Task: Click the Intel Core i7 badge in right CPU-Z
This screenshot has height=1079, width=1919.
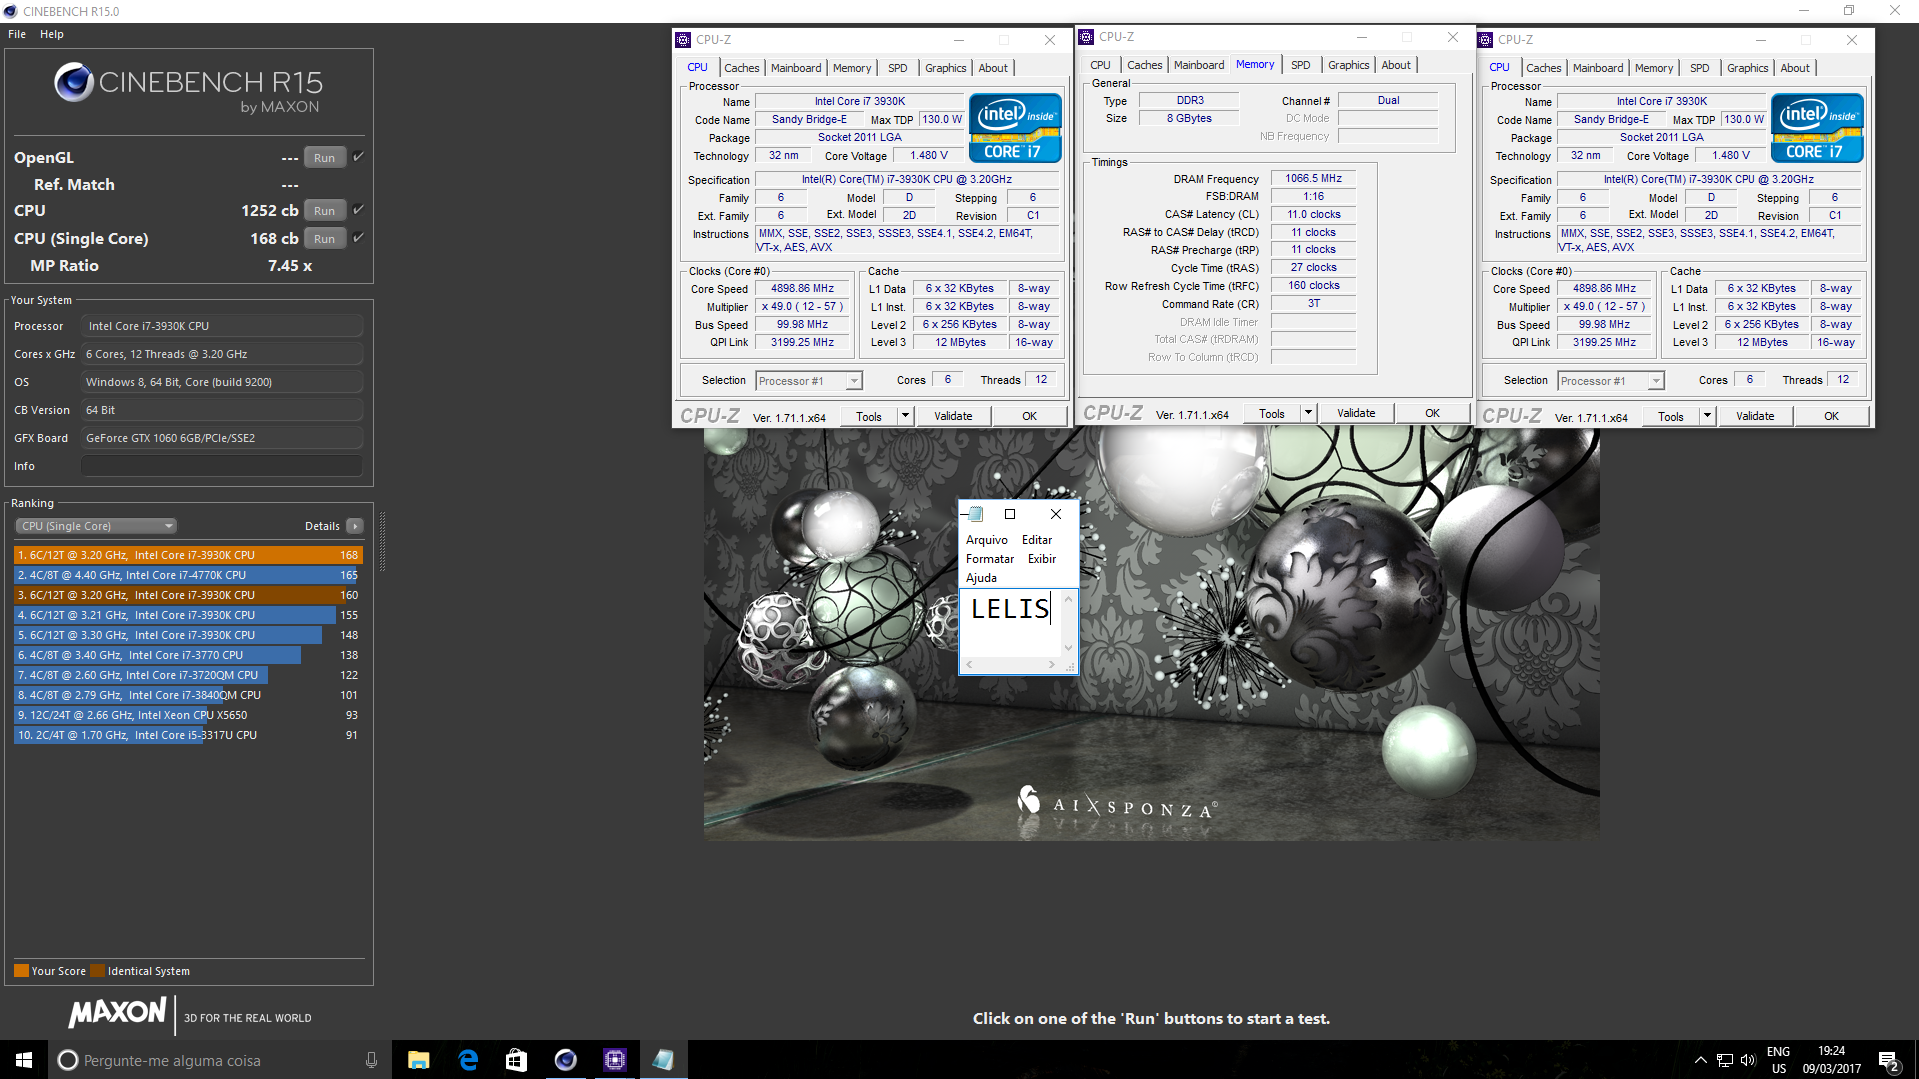Action: [x=1816, y=128]
